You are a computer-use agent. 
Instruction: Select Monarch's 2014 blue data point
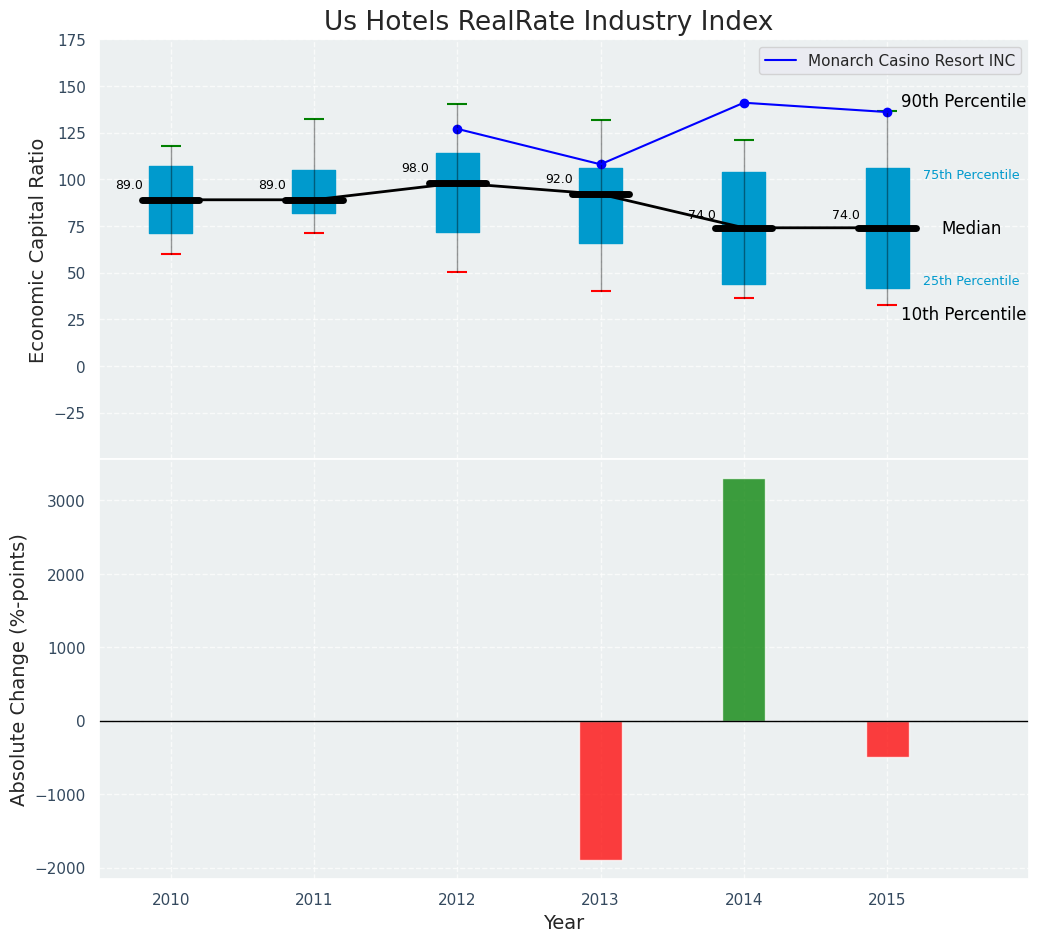[744, 103]
